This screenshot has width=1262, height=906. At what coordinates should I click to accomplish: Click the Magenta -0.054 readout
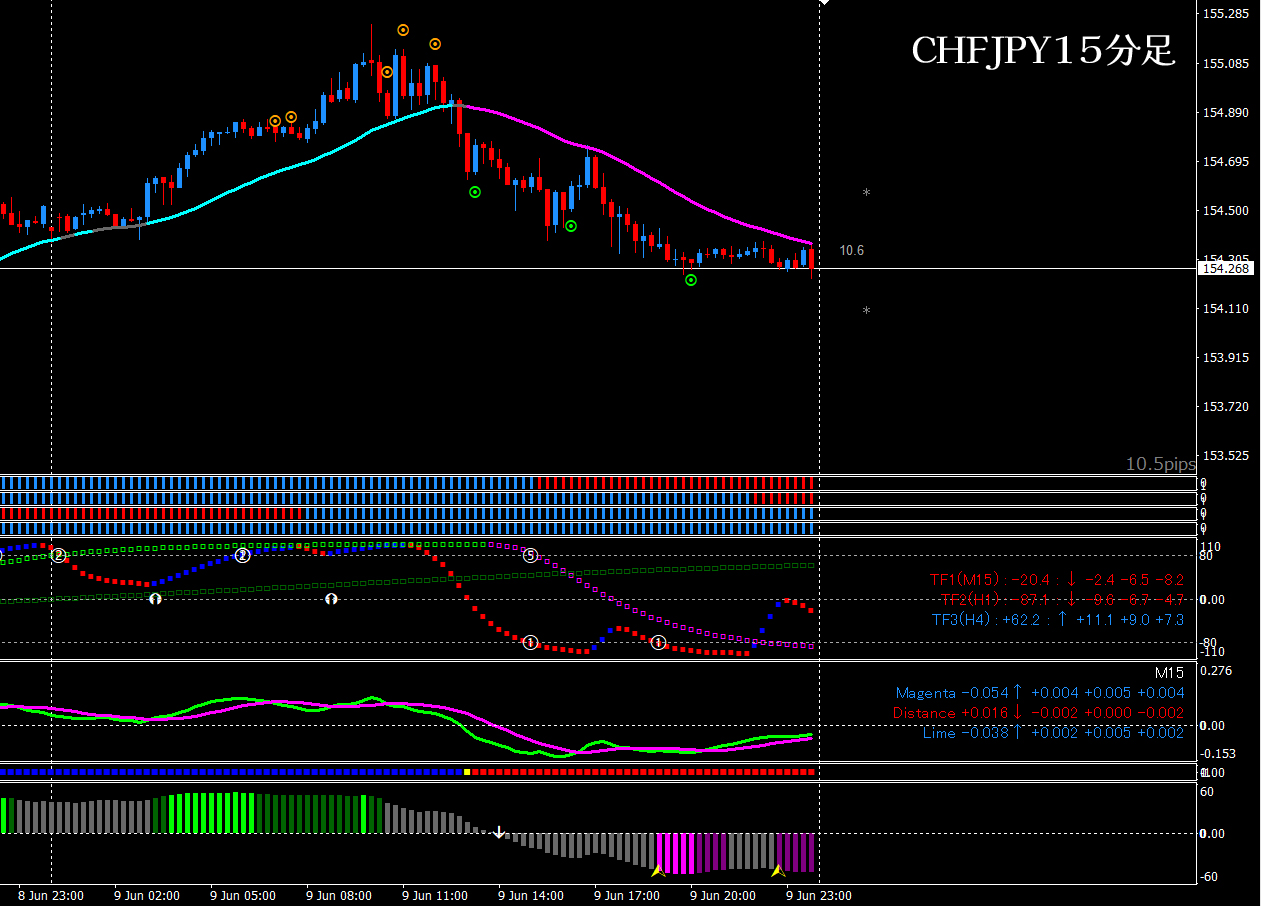[x=1040, y=693]
